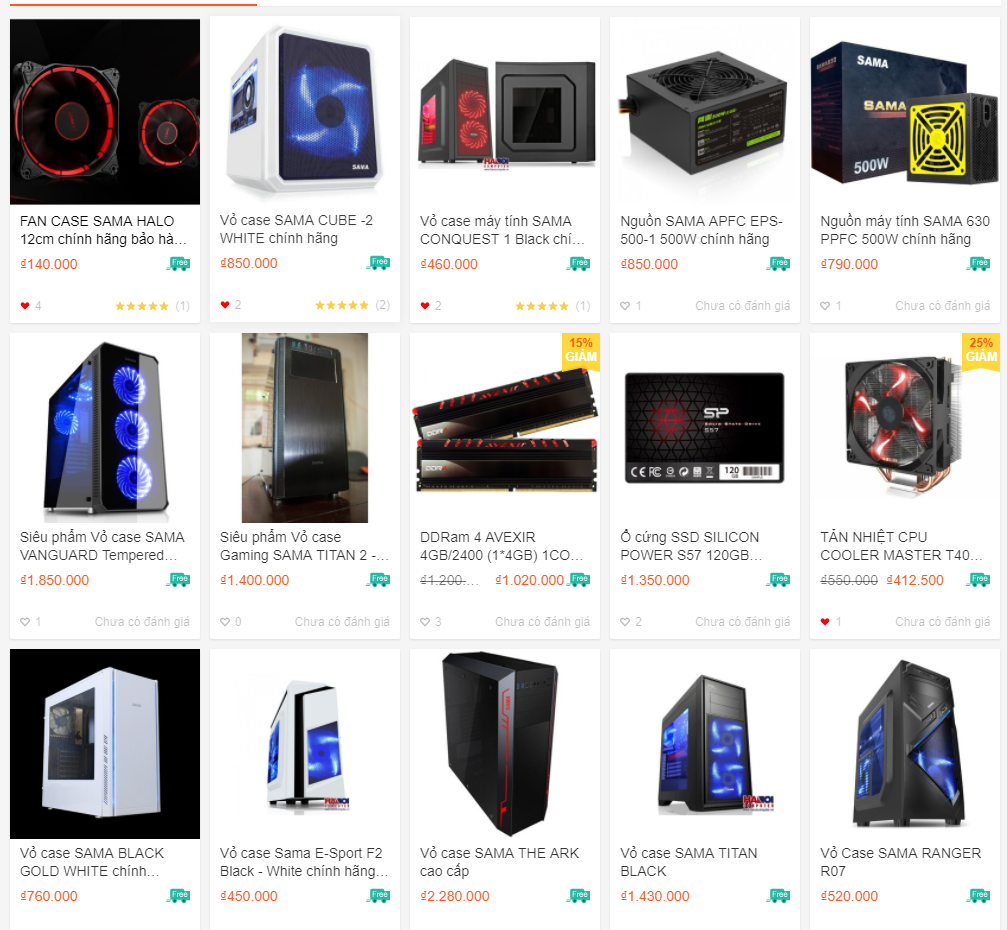
Task: Click the 25% GIẢM badge on CPU cooler
Action: click(x=981, y=351)
